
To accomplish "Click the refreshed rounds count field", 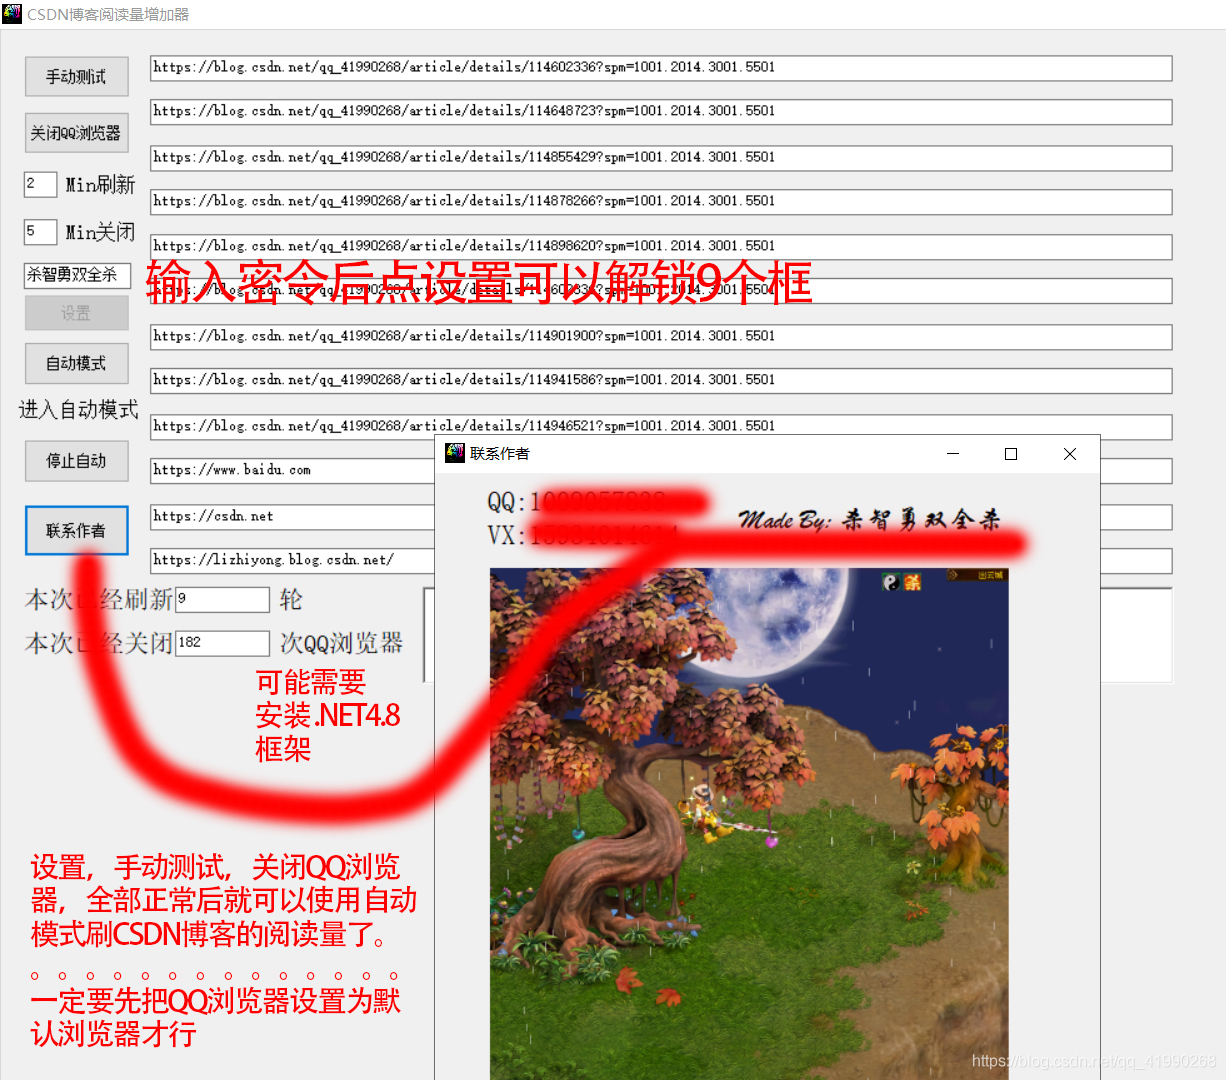I will tap(222, 600).
